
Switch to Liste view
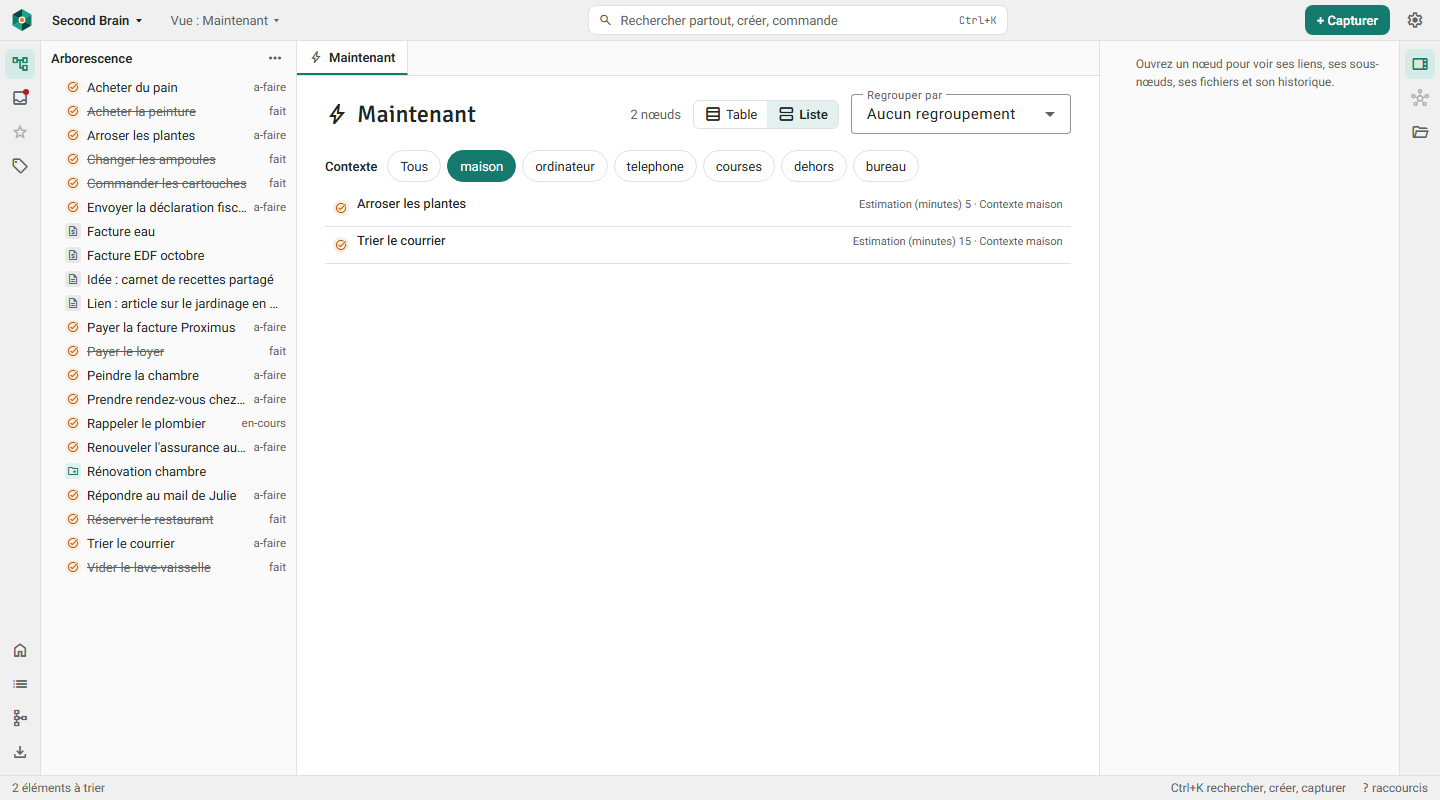(x=803, y=114)
